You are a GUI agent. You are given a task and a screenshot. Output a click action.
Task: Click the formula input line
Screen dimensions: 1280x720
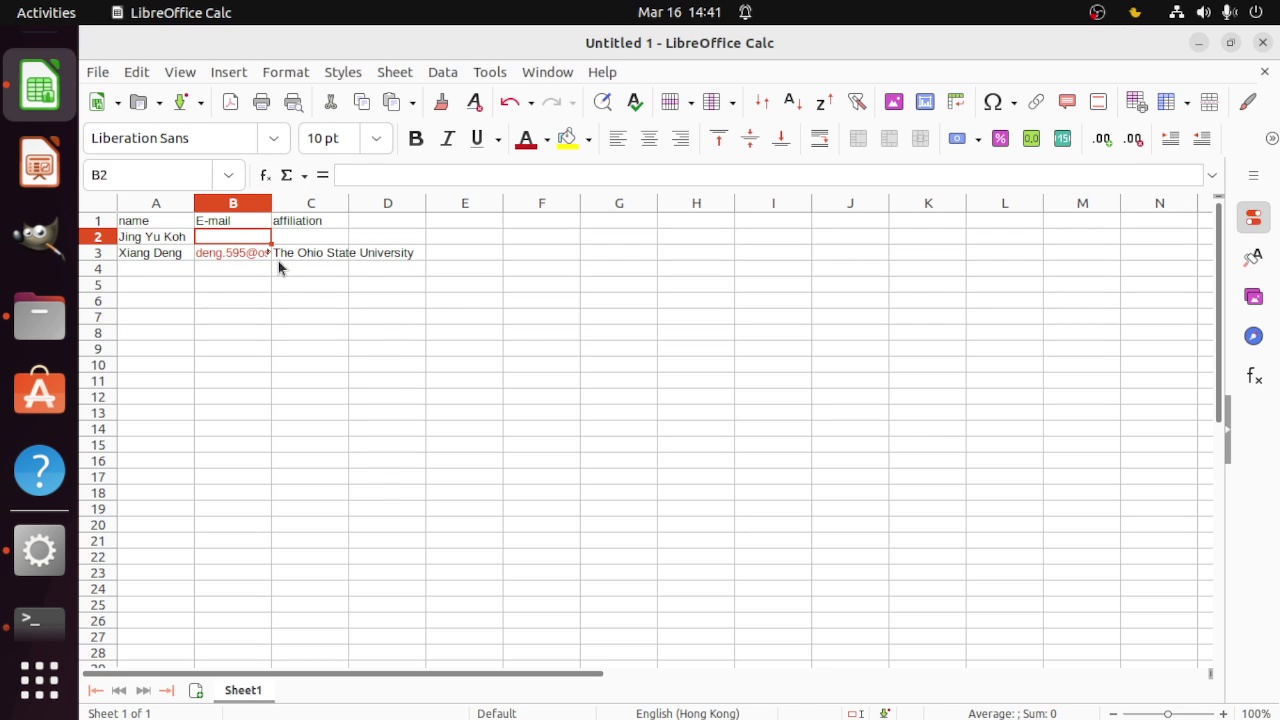pyautogui.click(x=768, y=175)
